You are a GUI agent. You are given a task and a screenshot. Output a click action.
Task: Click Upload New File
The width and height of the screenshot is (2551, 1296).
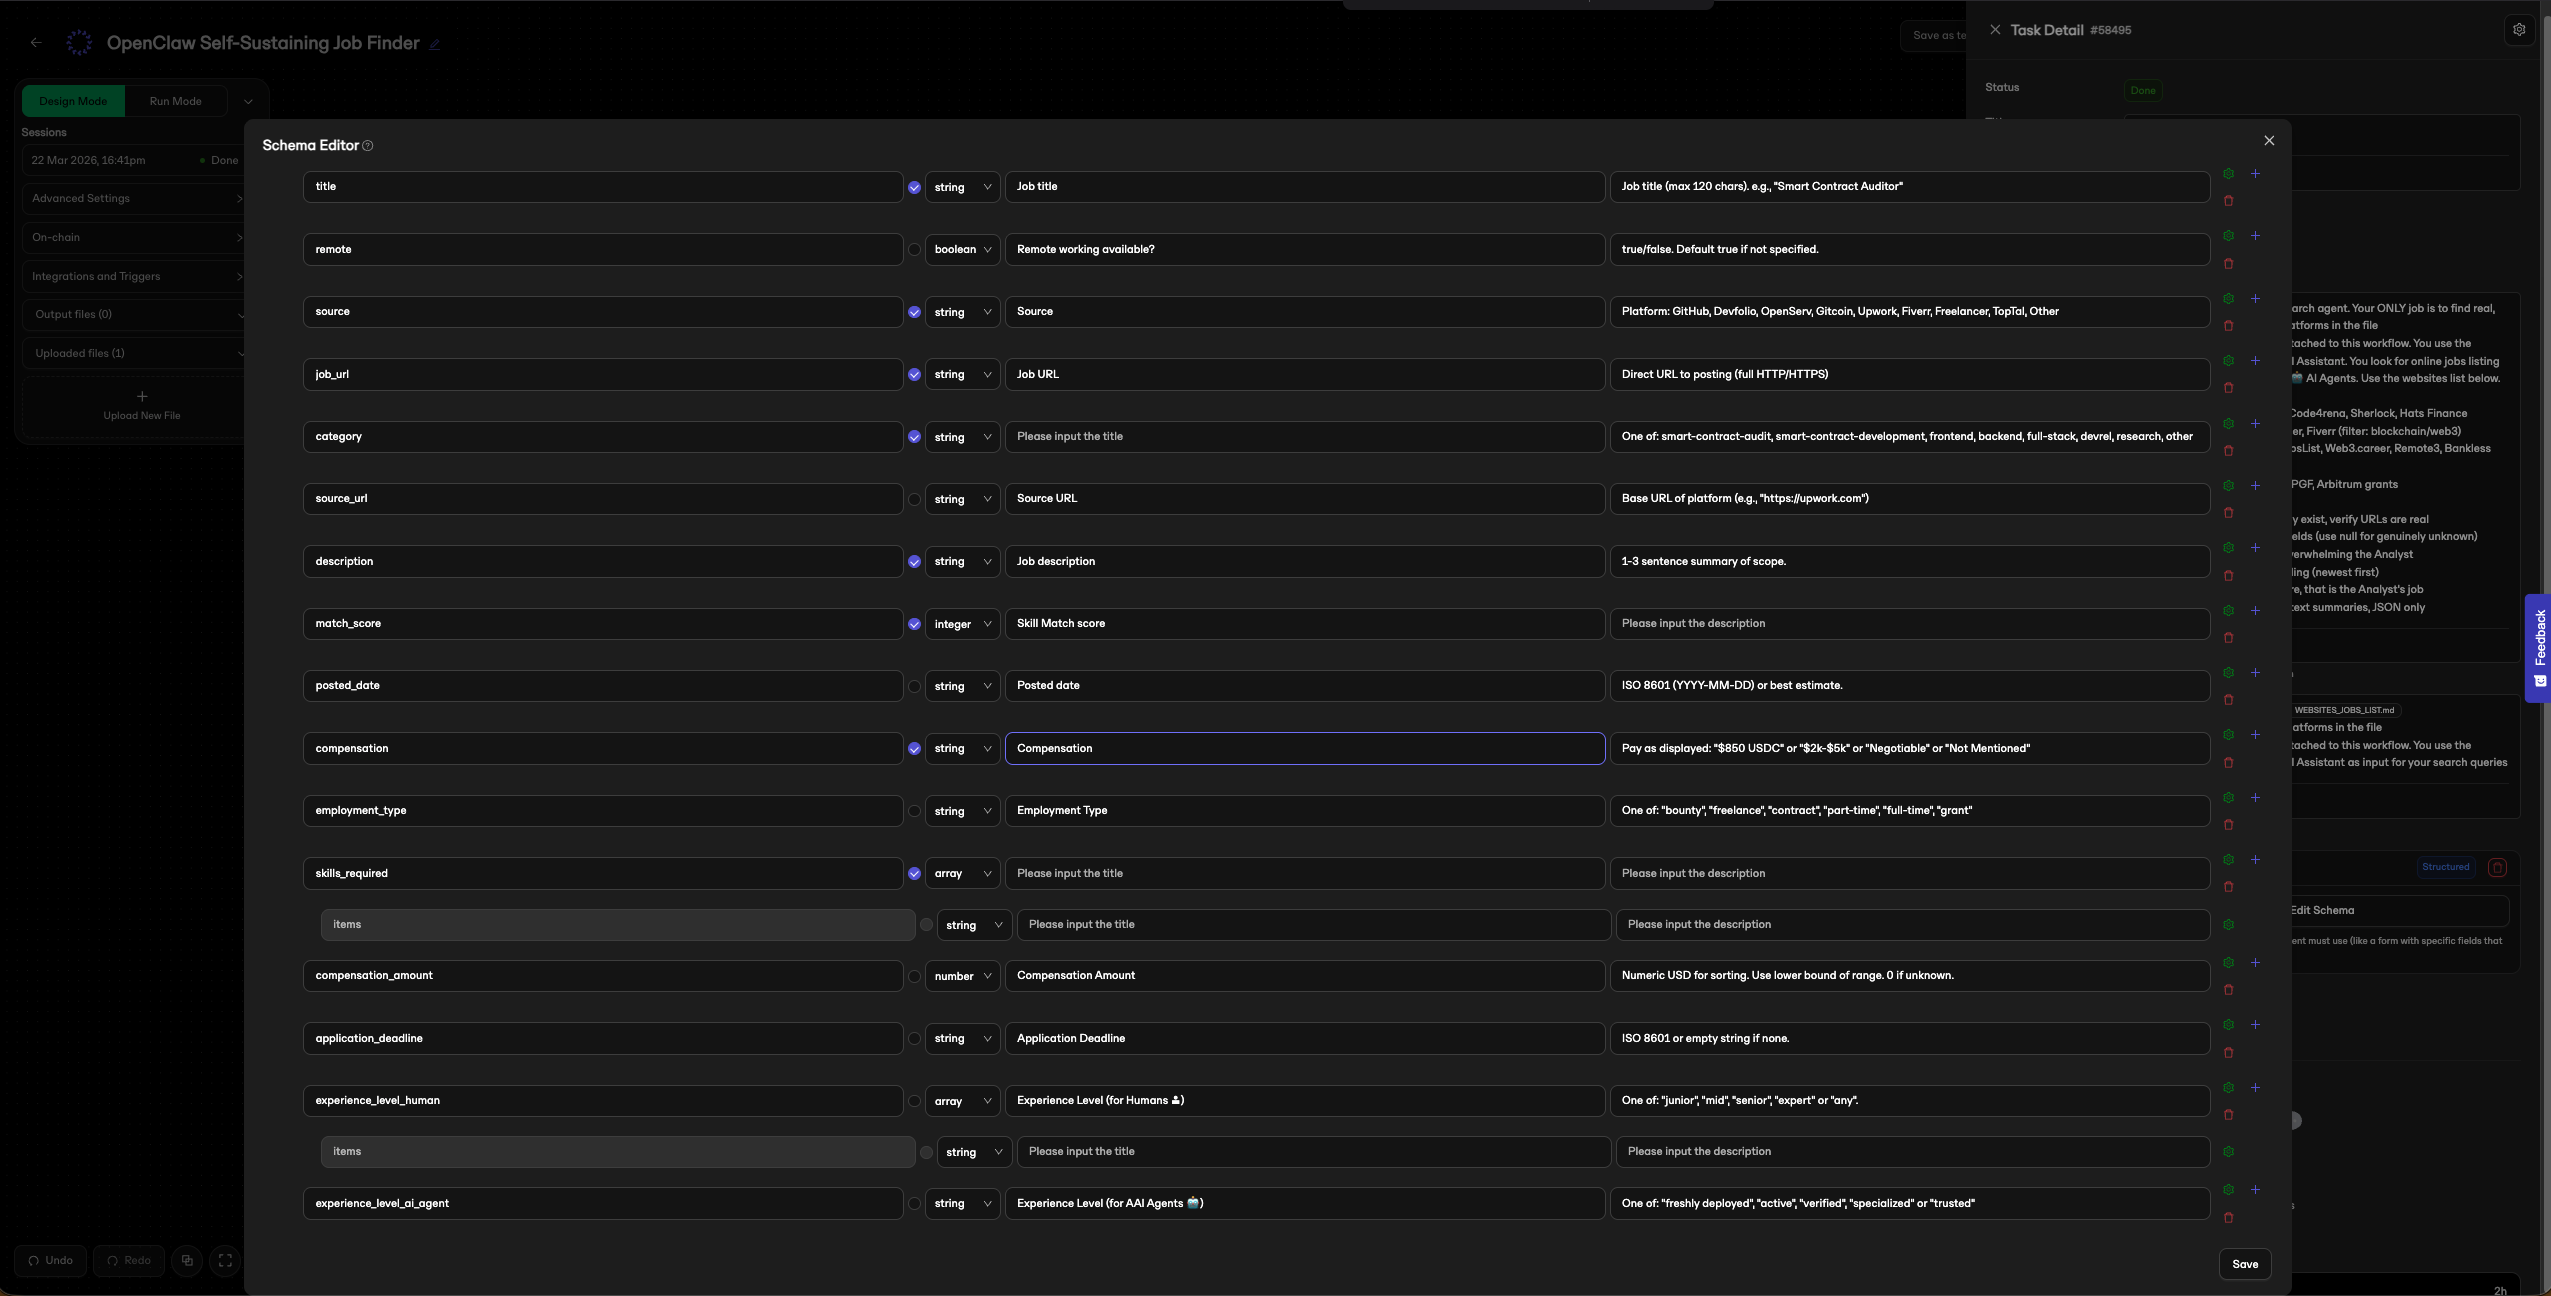142,405
